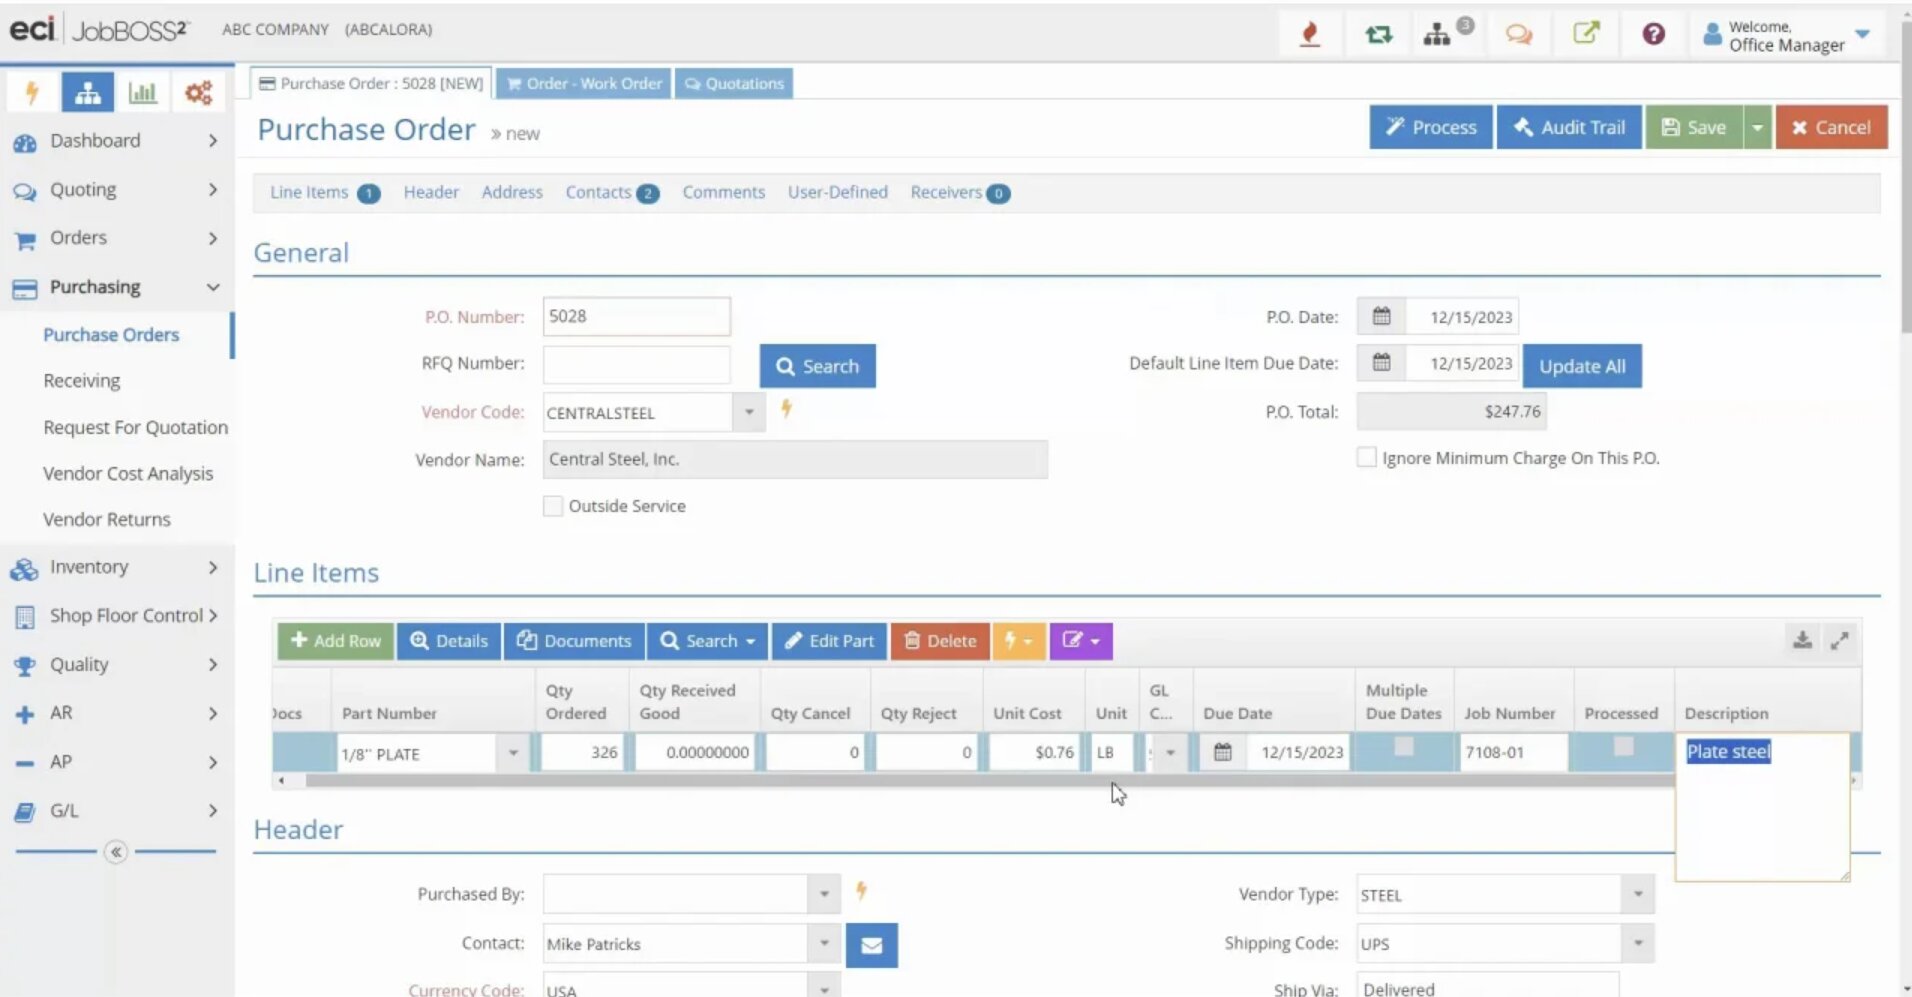Click the download icon above line items grid

(1802, 640)
